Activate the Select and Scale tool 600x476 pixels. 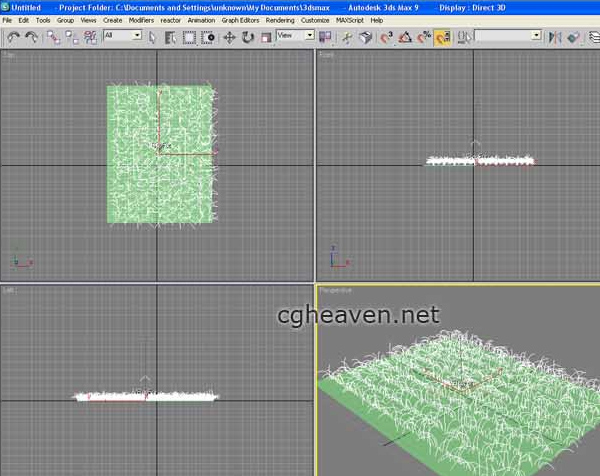[266, 37]
